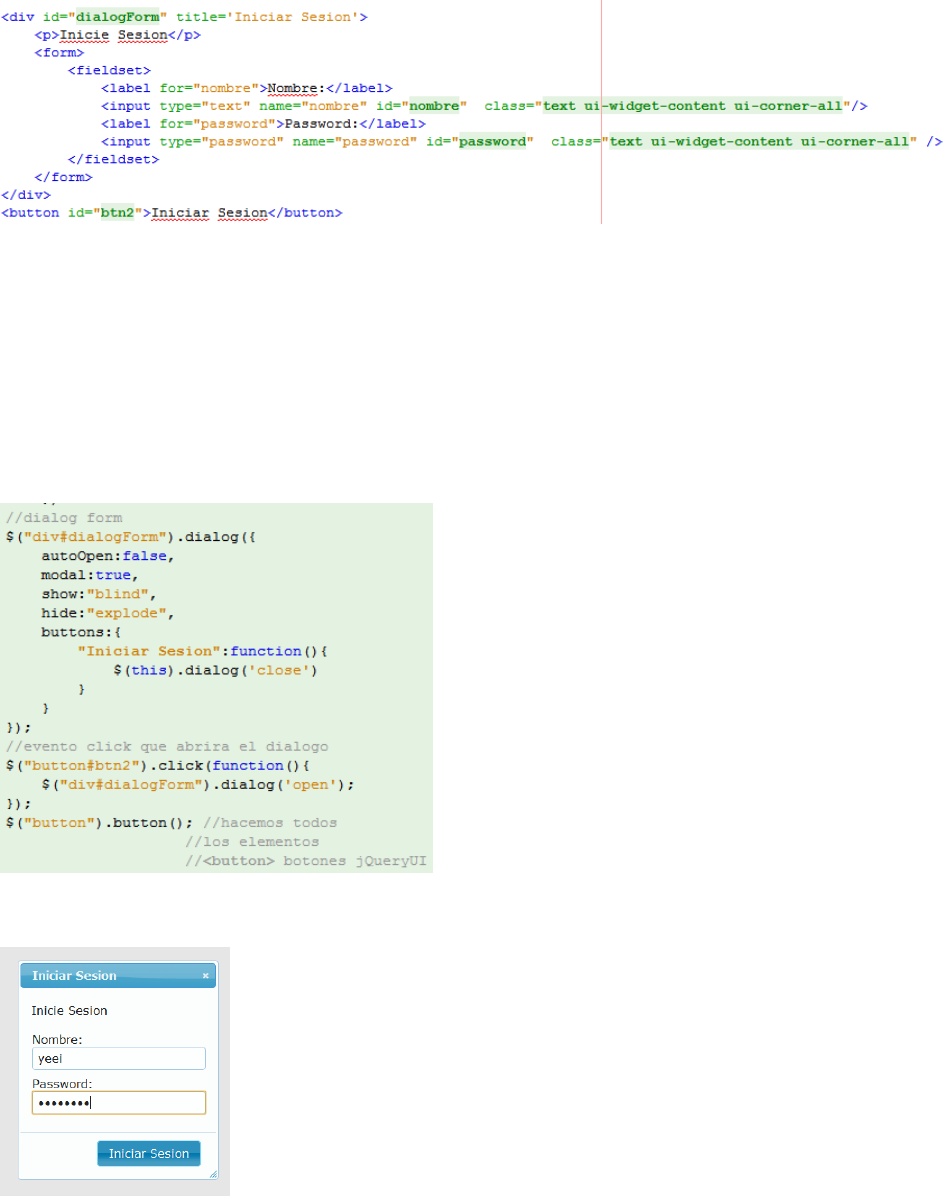Viewport: 952px width, 1196px height.
Task: Click the 'Nombre:' label in dialog
Action: [57, 1040]
